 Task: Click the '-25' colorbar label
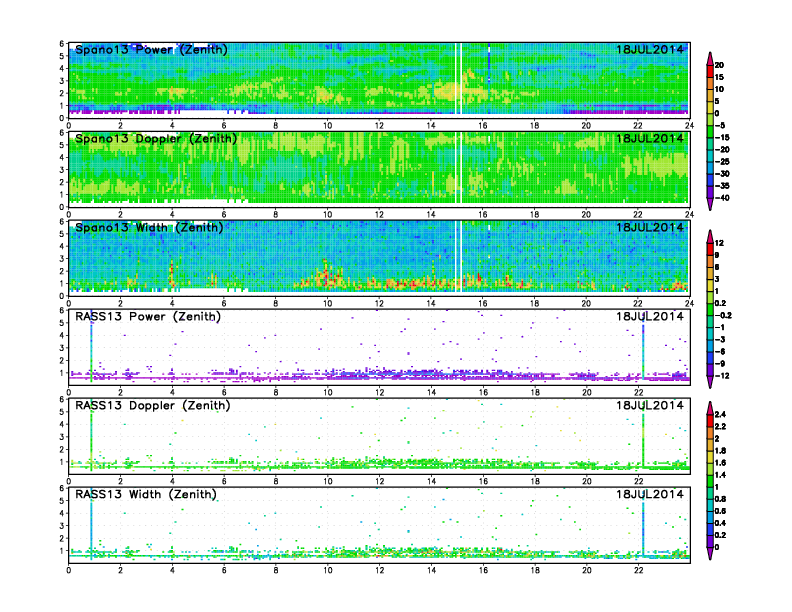click(722, 162)
